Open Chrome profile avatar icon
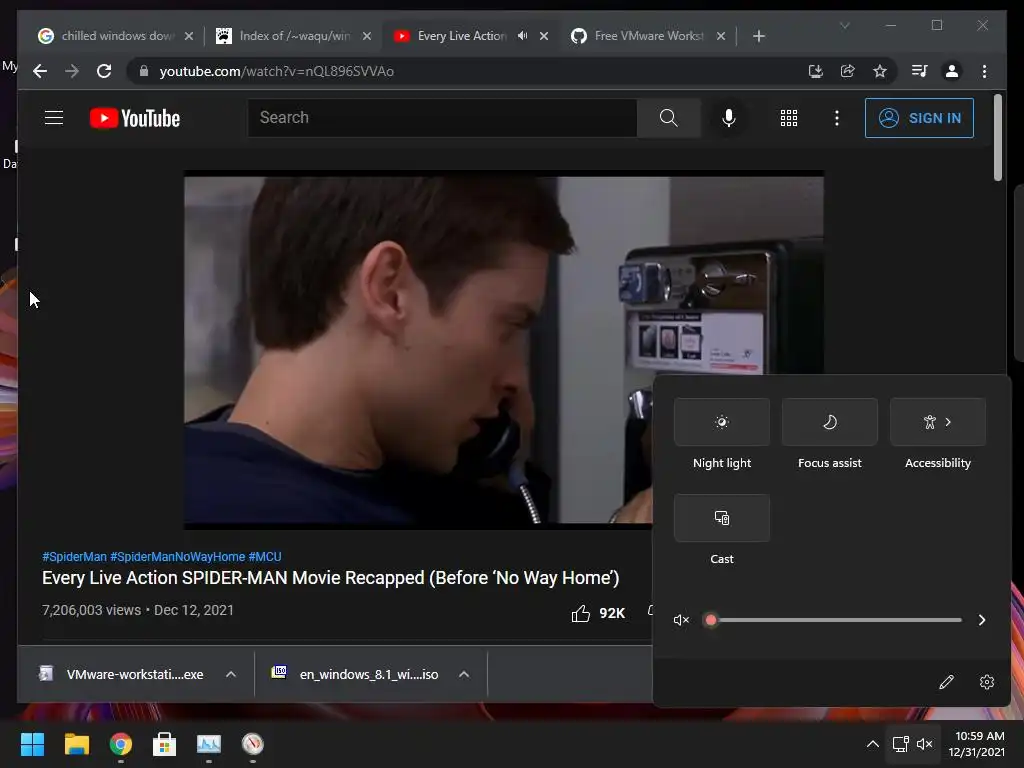This screenshot has width=1024, height=768. (952, 71)
